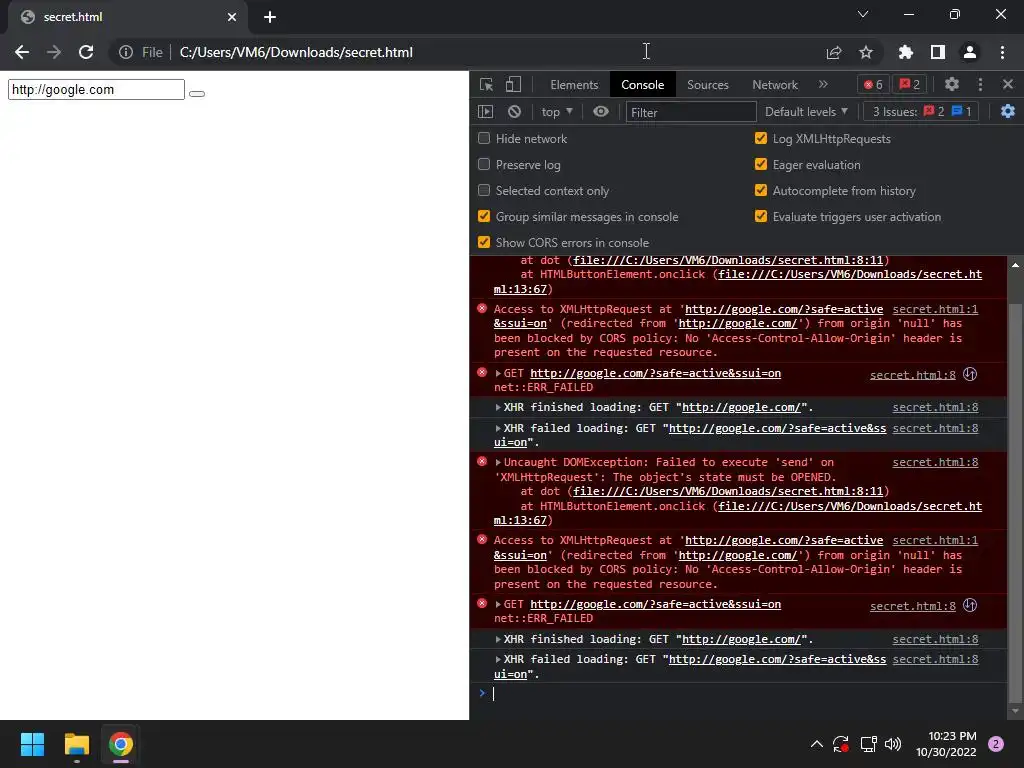
Task: Create a live expression with eye icon
Action: click(x=601, y=112)
